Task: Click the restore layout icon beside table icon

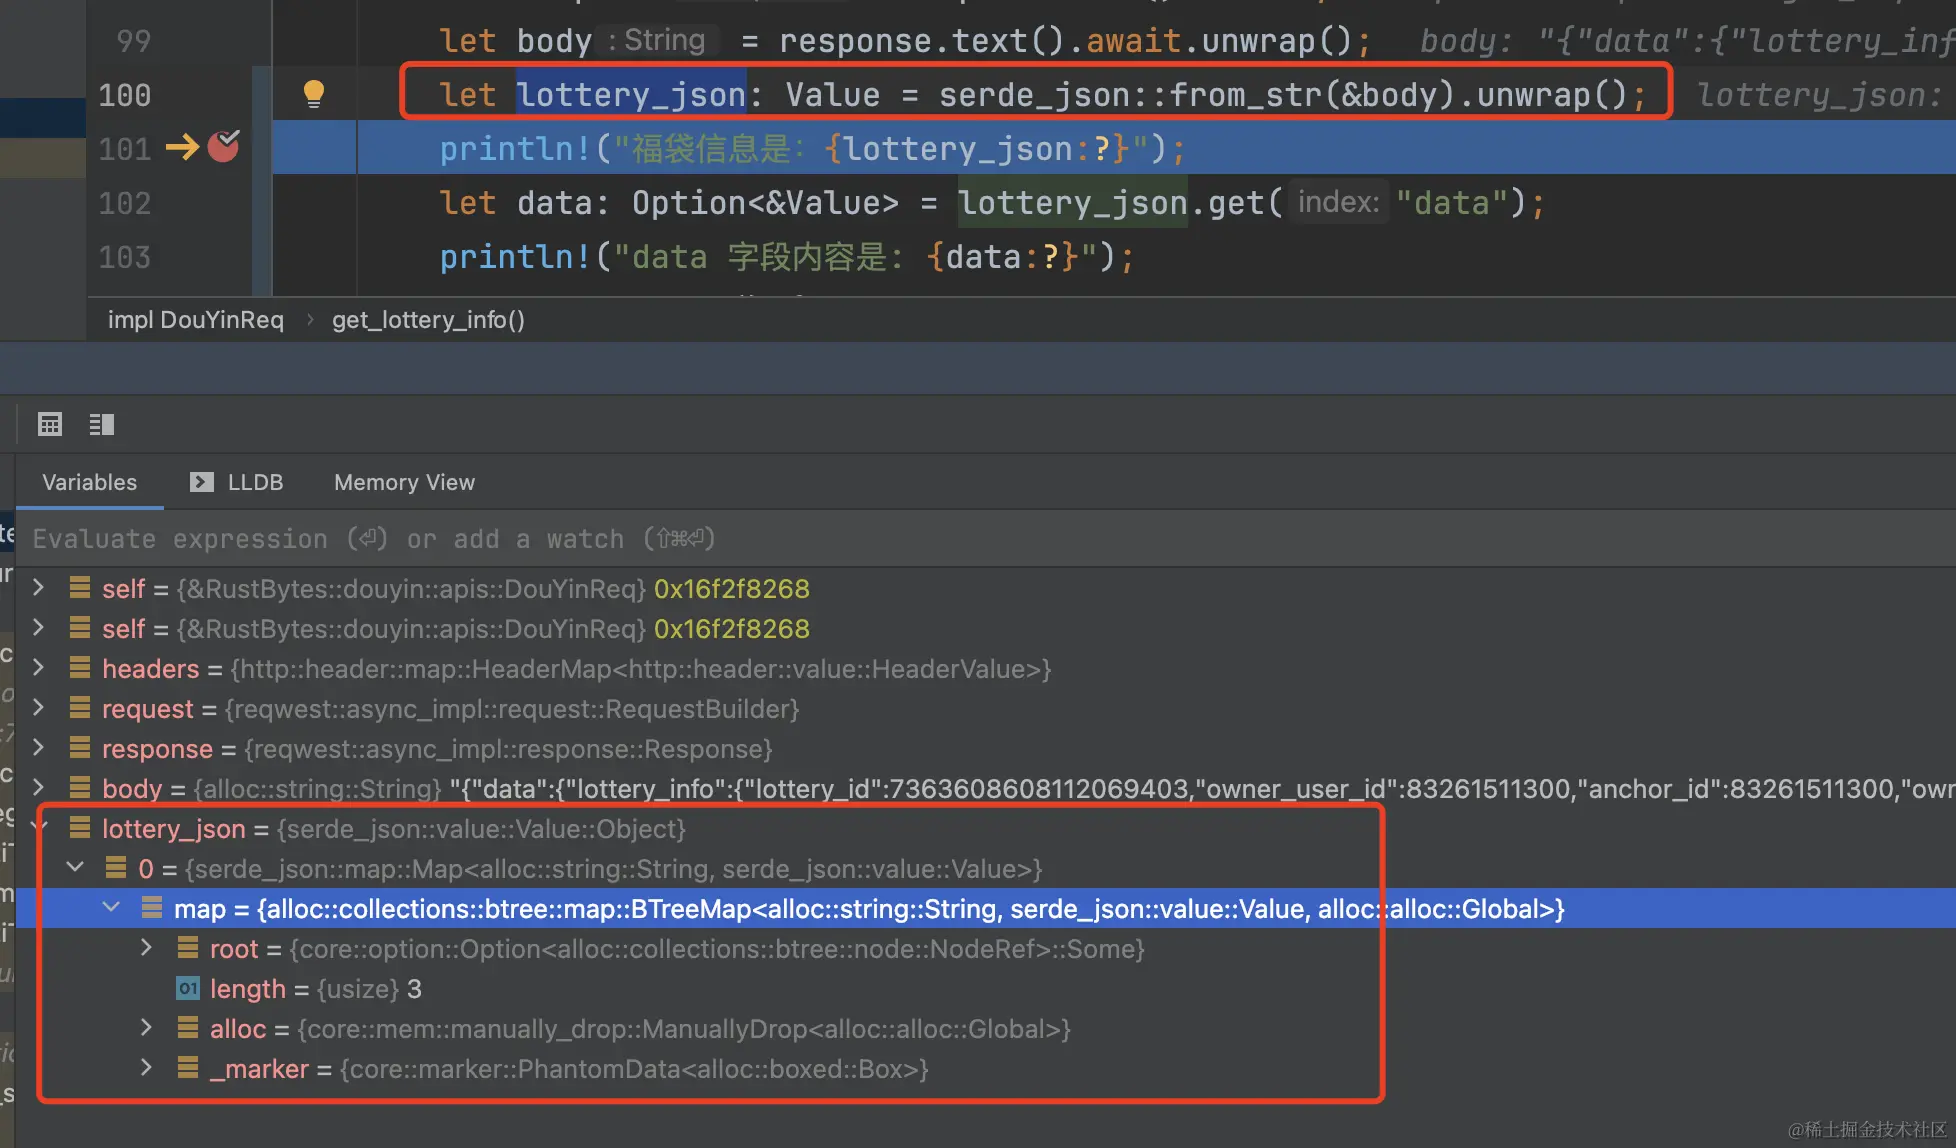Action: 101,424
